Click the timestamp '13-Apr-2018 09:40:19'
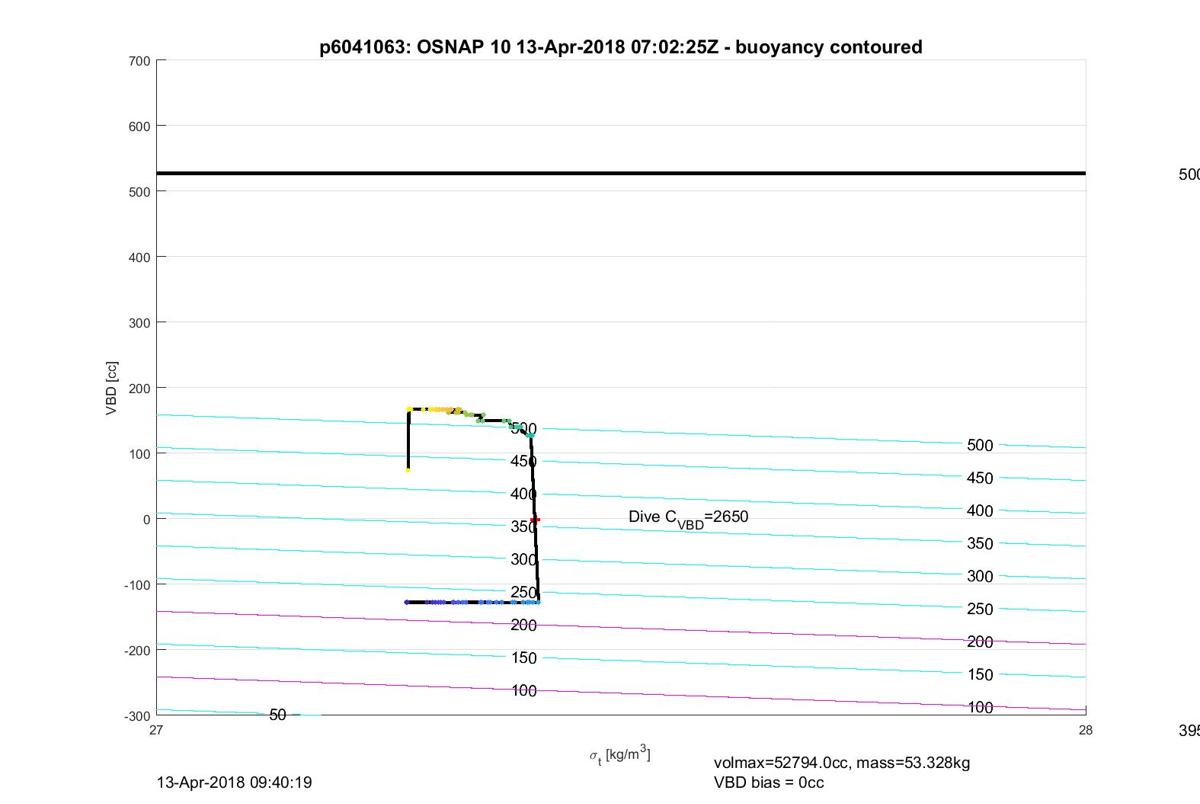The height and width of the screenshot is (804, 1200). coord(235,782)
